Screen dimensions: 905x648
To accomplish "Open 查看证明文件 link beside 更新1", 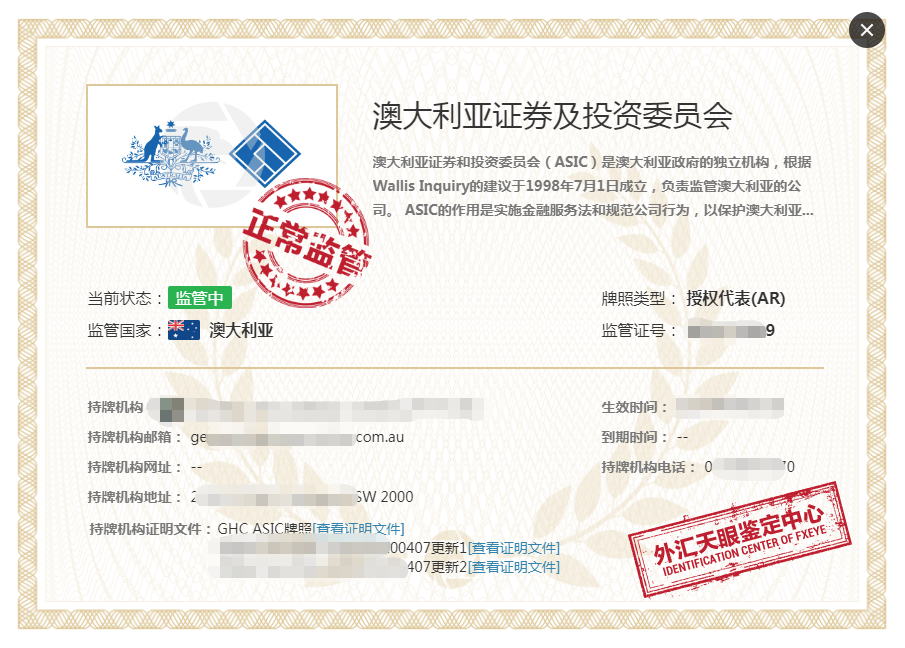I will pos(514,548).
